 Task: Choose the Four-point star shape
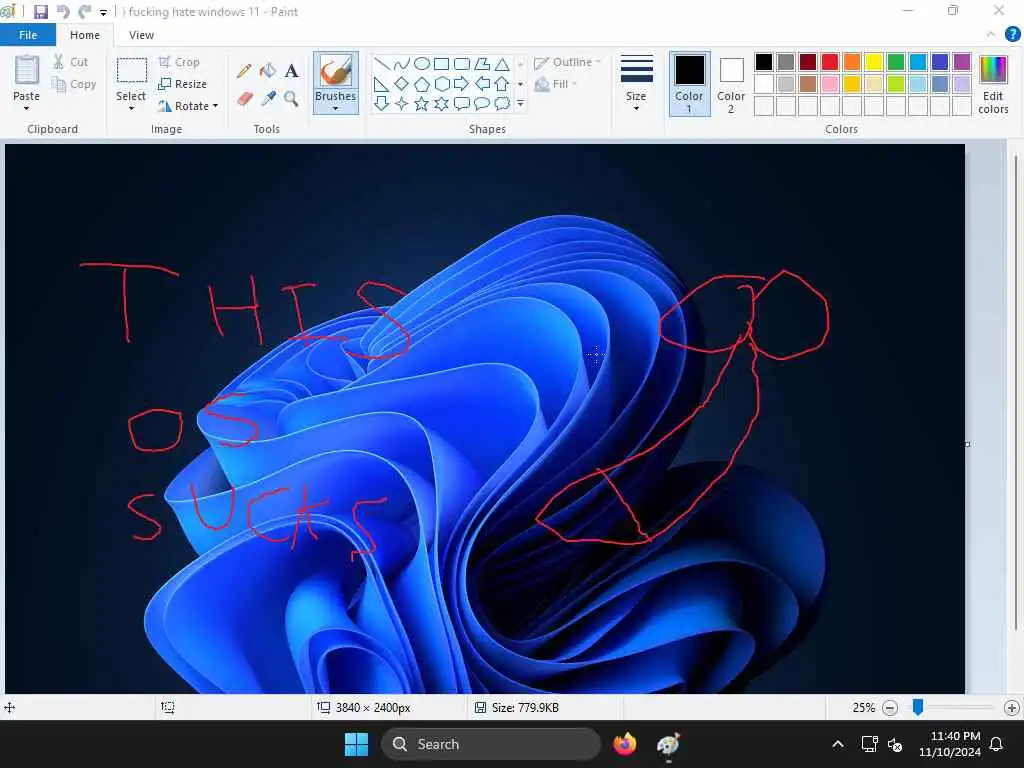click(402, 103)
